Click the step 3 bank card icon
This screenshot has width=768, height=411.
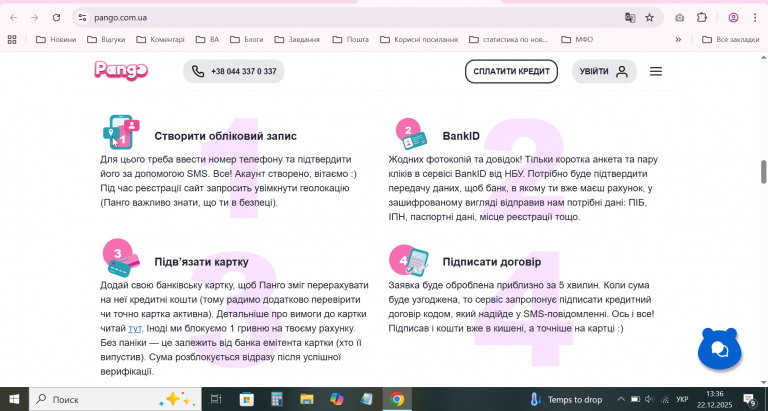(121, 258)
